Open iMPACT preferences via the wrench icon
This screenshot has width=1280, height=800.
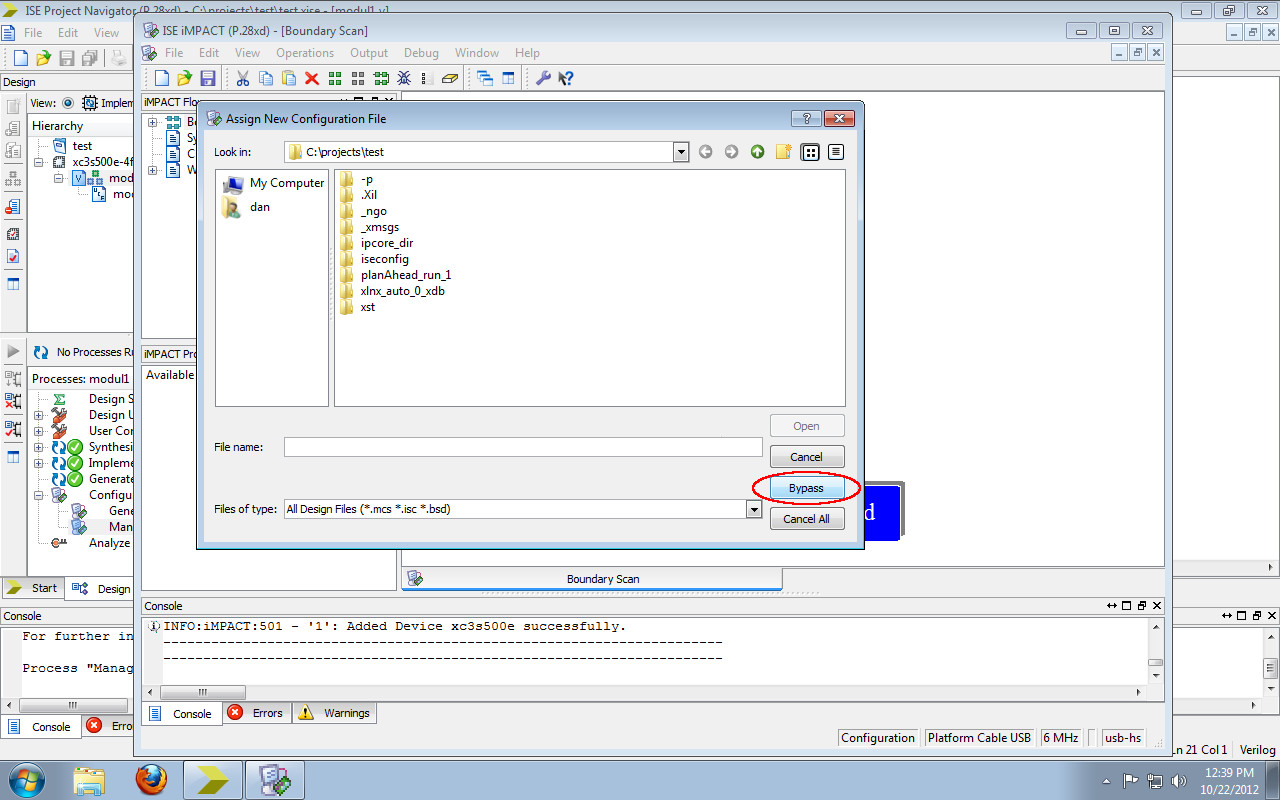543,78
